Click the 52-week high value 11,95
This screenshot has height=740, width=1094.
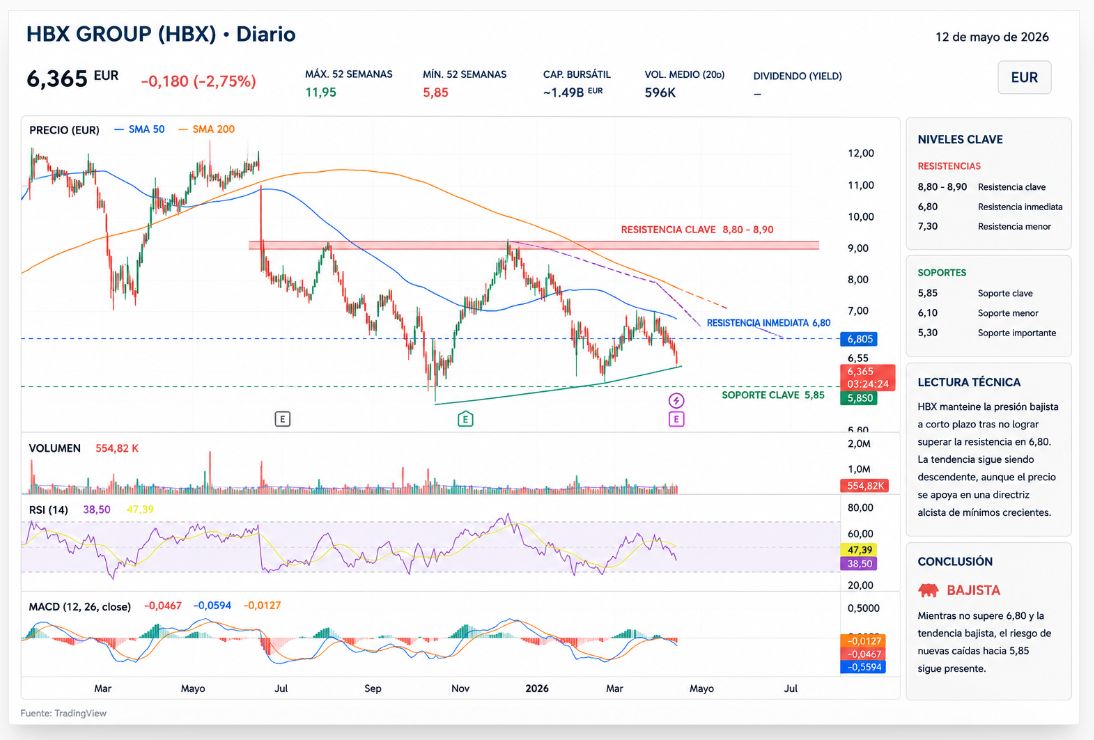(x=321, y=92)
